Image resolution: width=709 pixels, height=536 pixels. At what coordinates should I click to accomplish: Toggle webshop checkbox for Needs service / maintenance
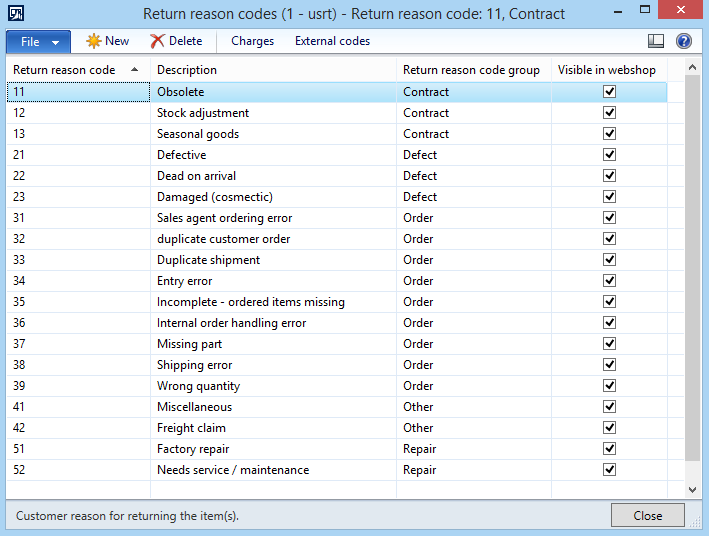click(x=609, y=470)
